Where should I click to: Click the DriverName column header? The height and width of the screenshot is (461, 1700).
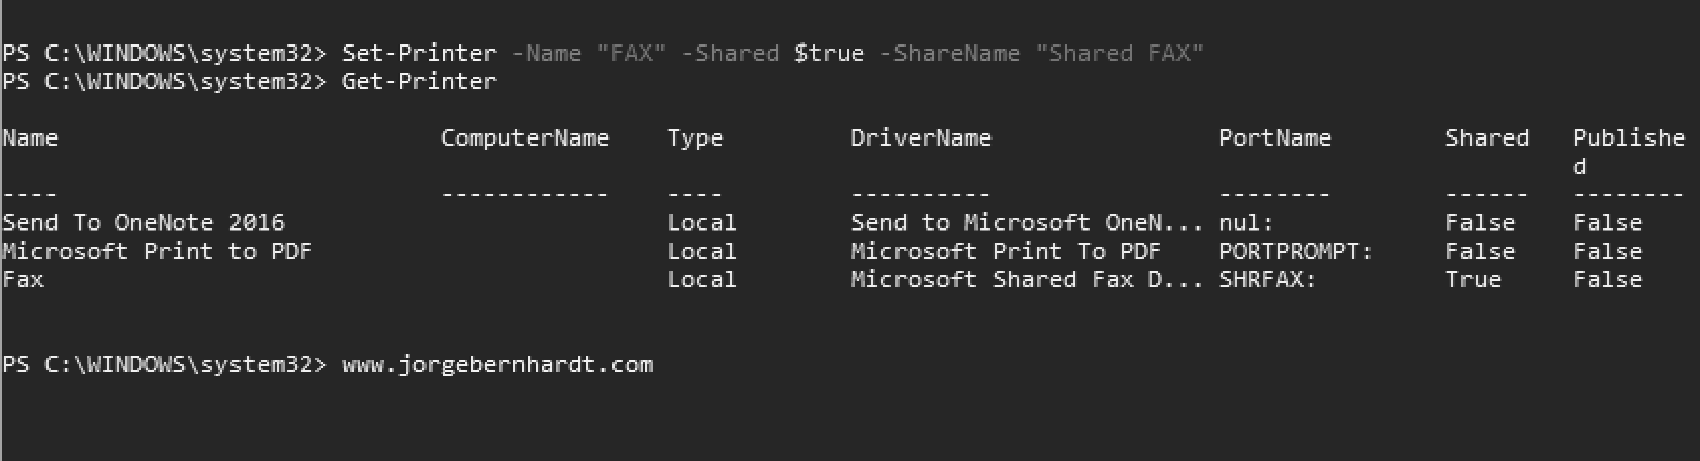coord(920,138)
